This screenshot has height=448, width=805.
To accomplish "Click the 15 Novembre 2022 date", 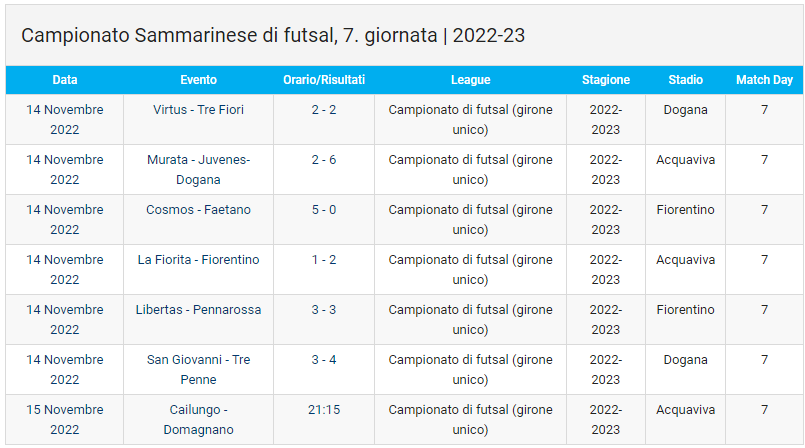I will click(x=65, y=419).
